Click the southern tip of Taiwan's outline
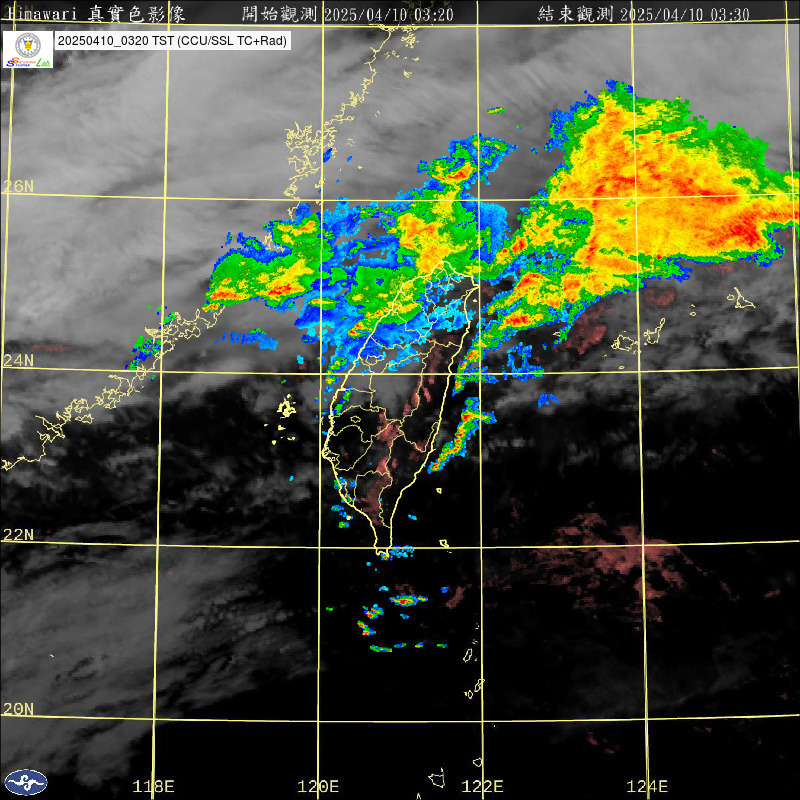Screen dimensions: 800x800 pyautogui.click(x=382, y=551)
